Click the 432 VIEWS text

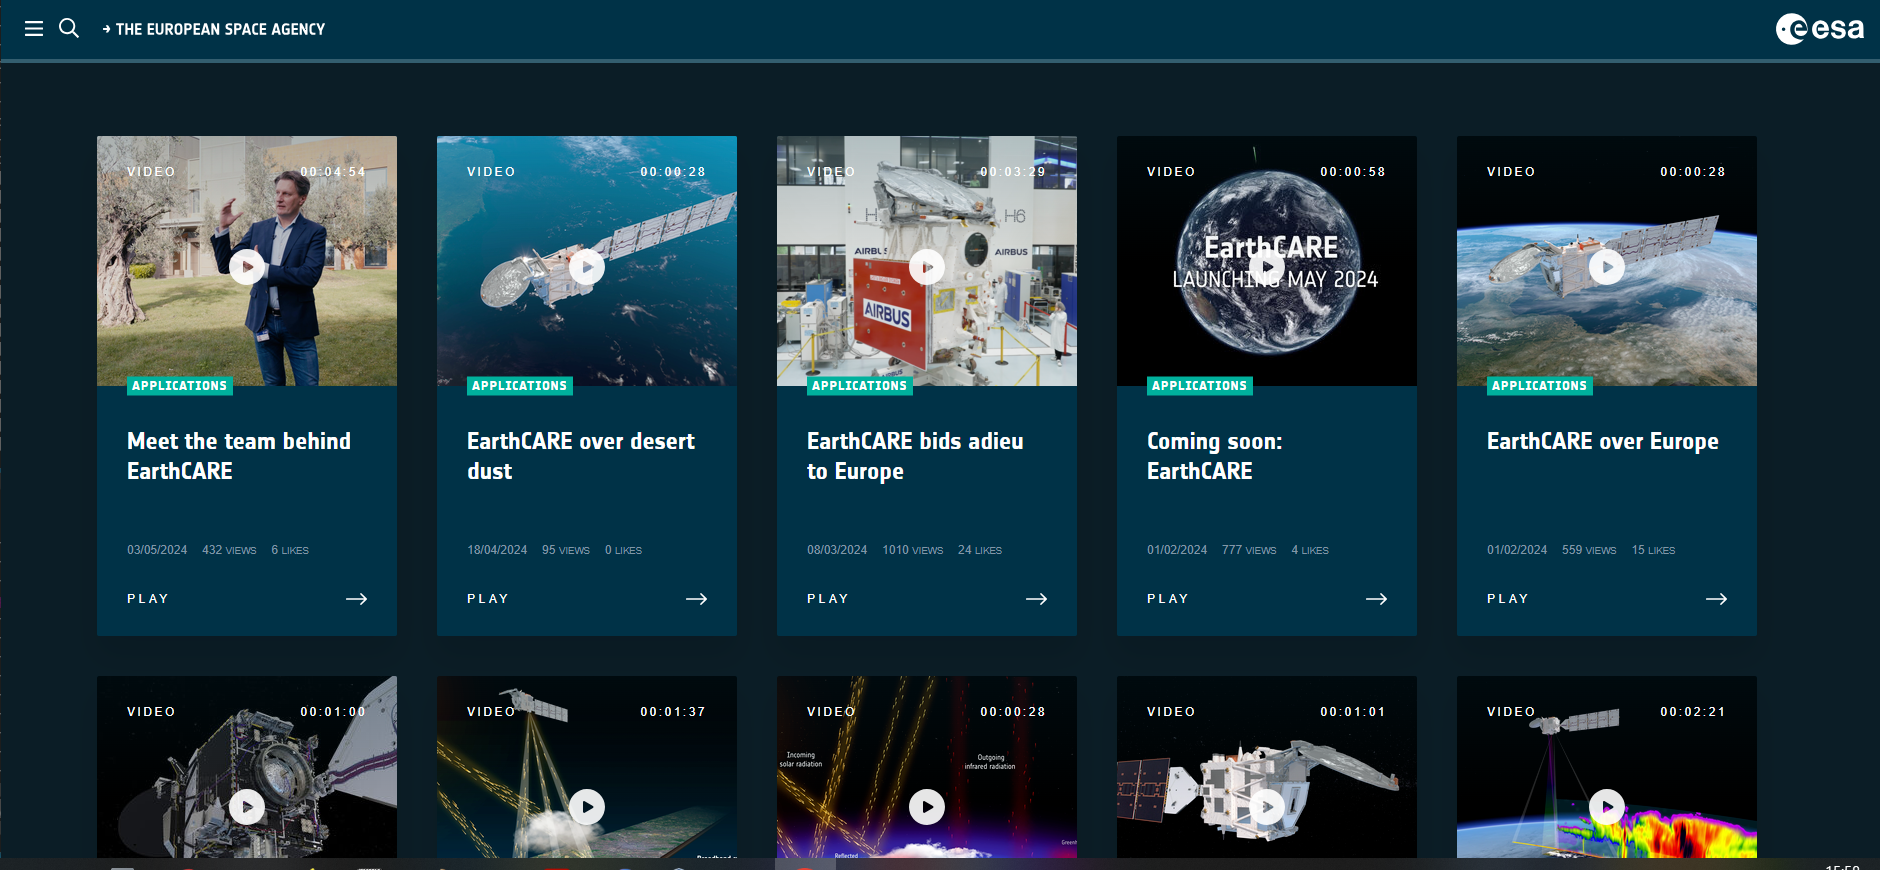[229, 550]
